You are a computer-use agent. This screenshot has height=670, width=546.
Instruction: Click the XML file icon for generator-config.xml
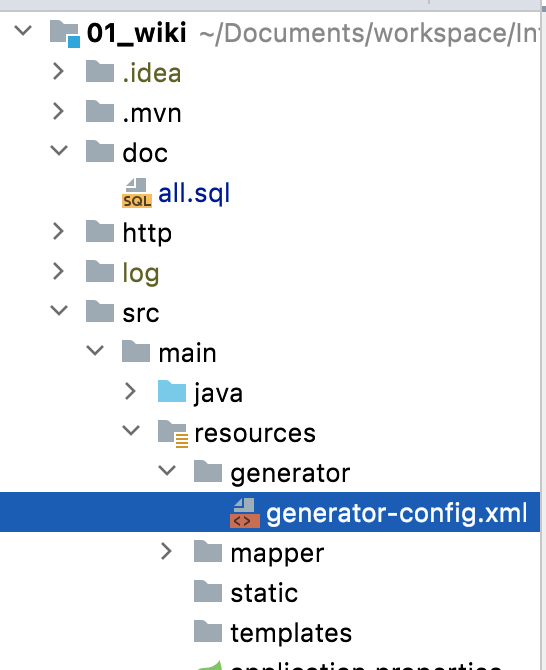click(x=244, y=513)
